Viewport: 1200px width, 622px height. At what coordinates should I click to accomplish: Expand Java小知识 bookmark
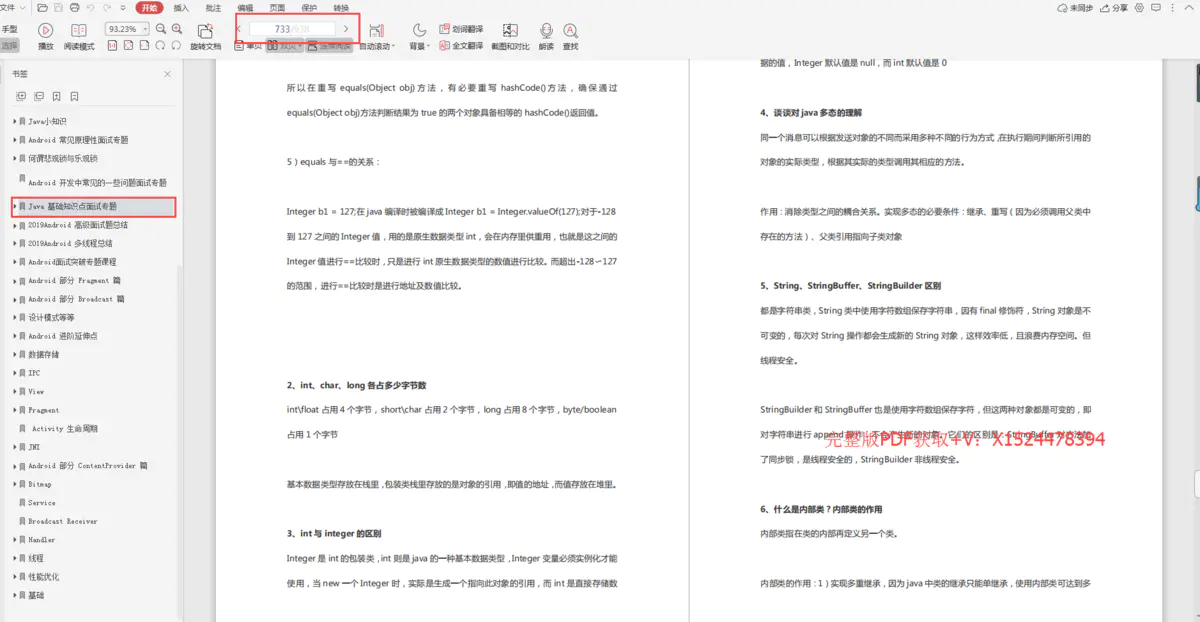pos(15,122)
